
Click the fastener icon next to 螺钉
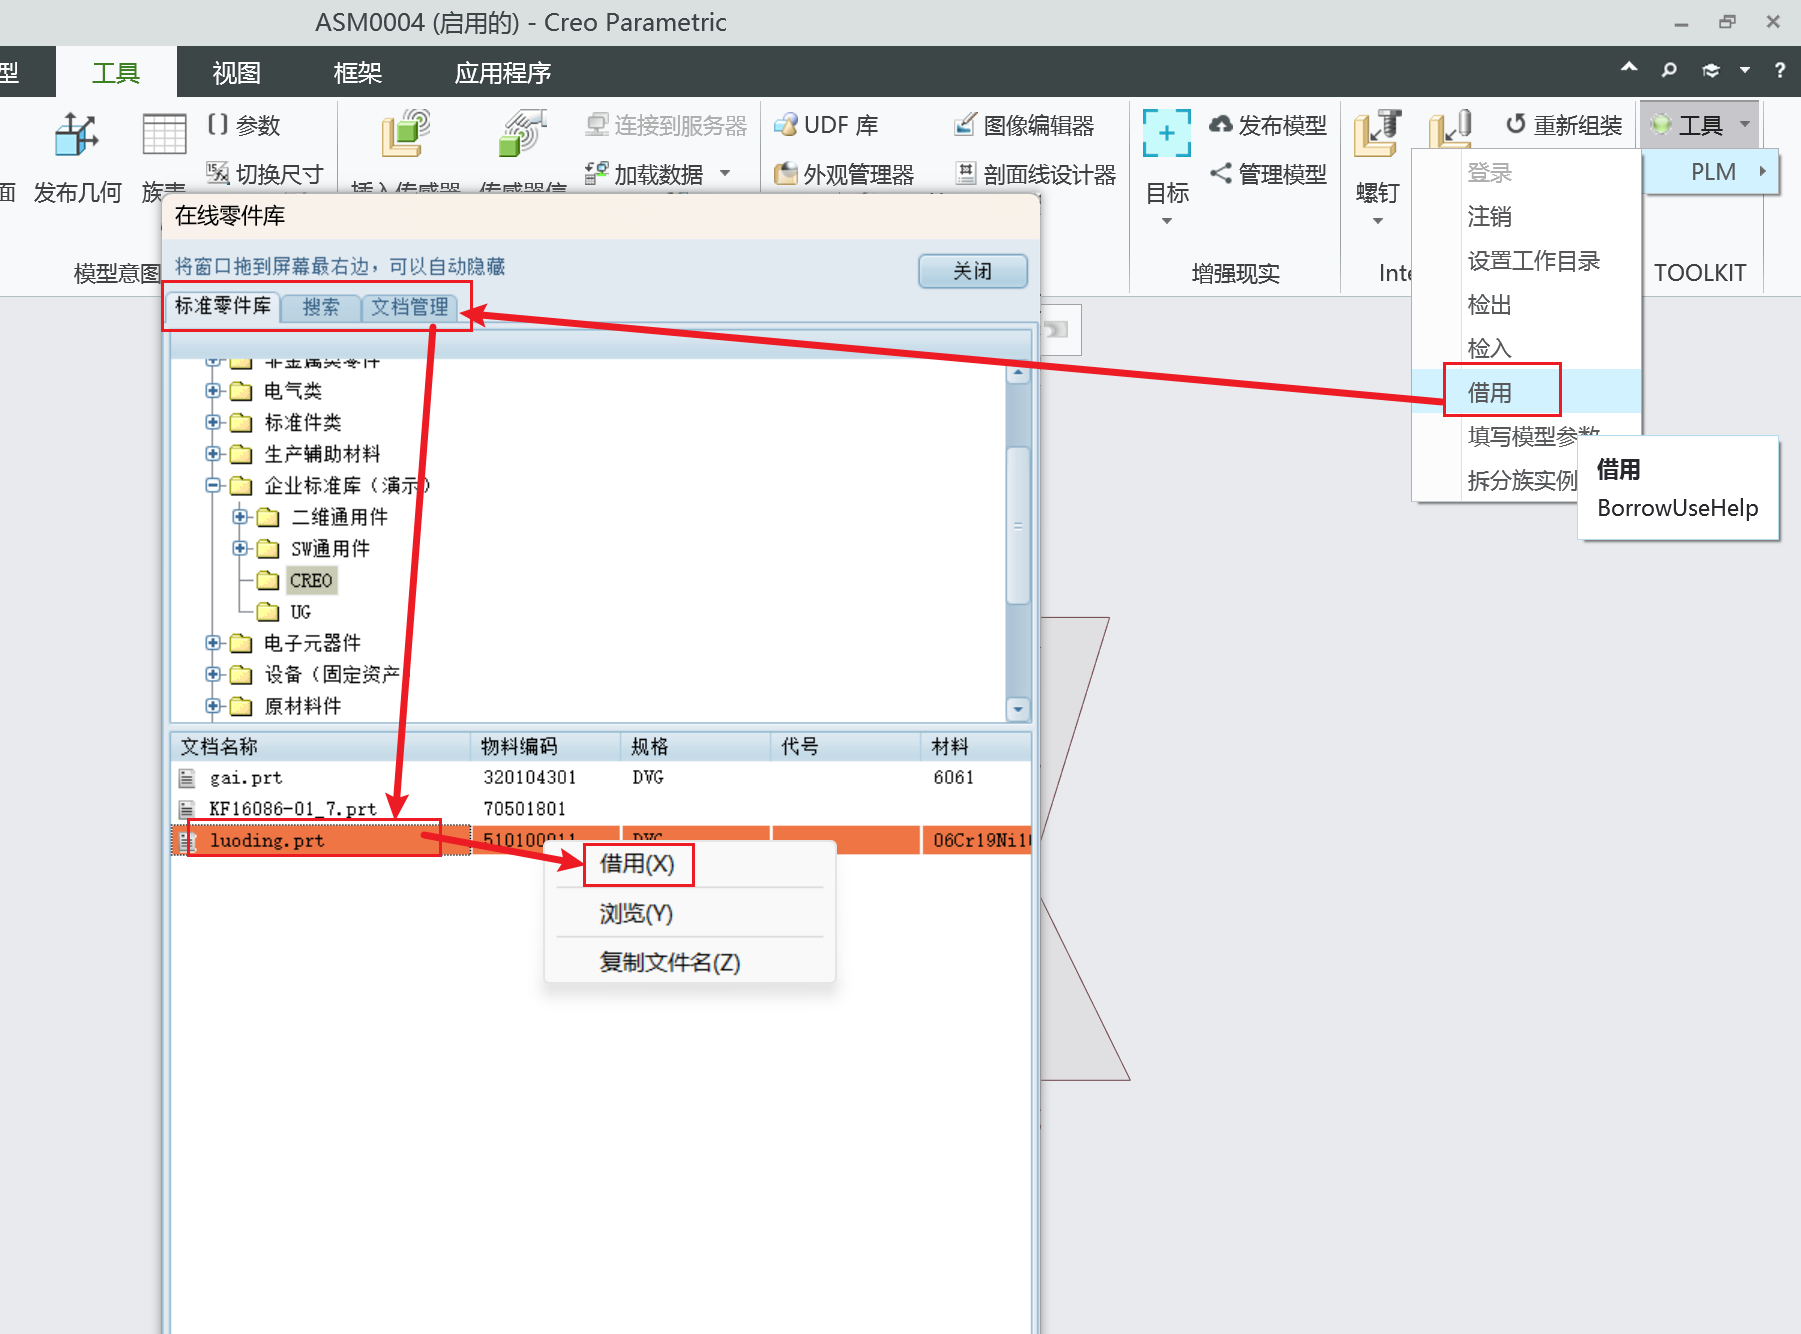(1450, 130)
